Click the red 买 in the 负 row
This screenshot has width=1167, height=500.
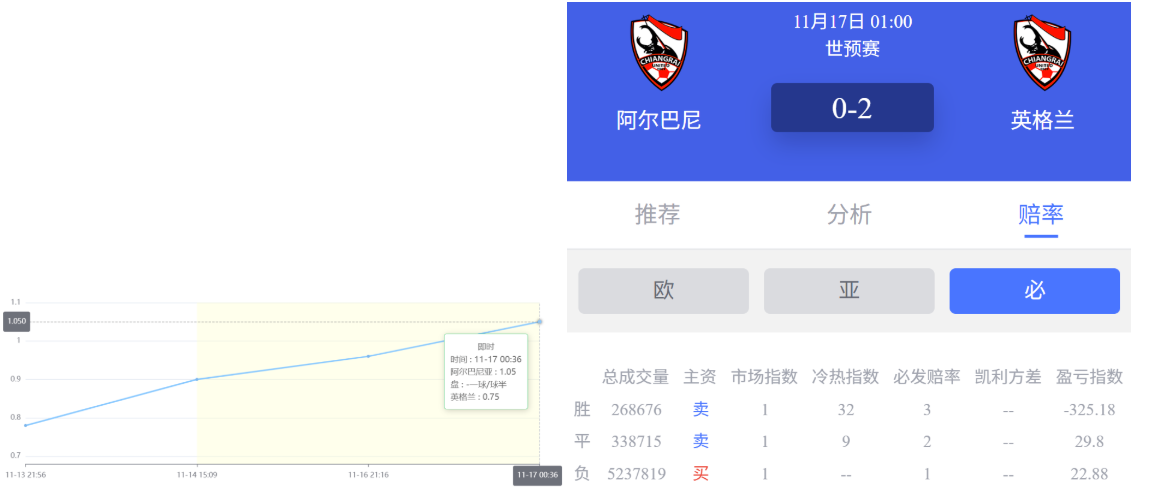tap(700, 474)
